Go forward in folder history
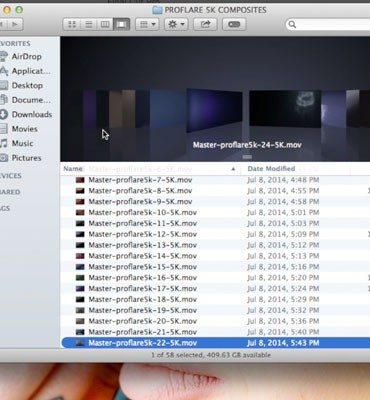370x400 pixels. click(x=15, y=24)
